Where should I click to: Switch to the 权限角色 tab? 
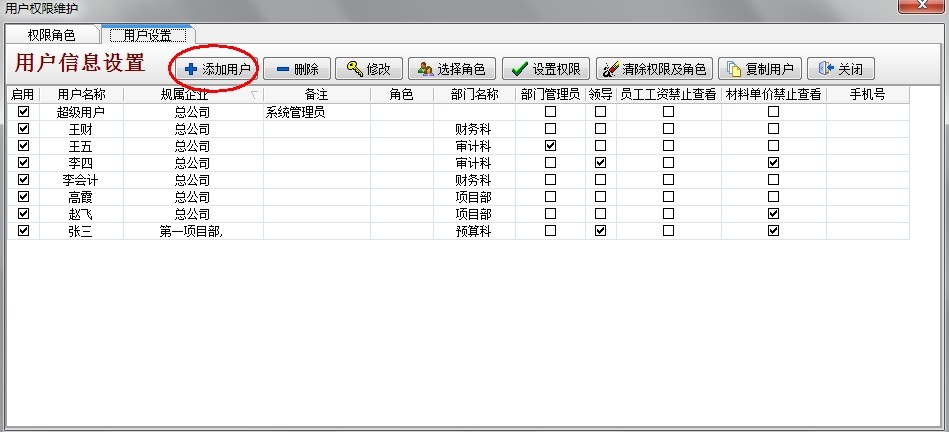51,35
